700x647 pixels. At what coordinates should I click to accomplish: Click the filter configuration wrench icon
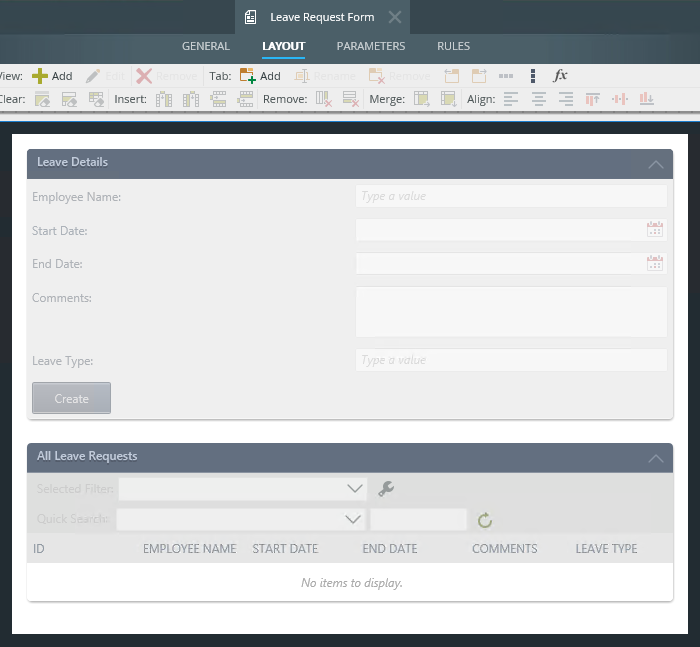(x=386, y=489)
